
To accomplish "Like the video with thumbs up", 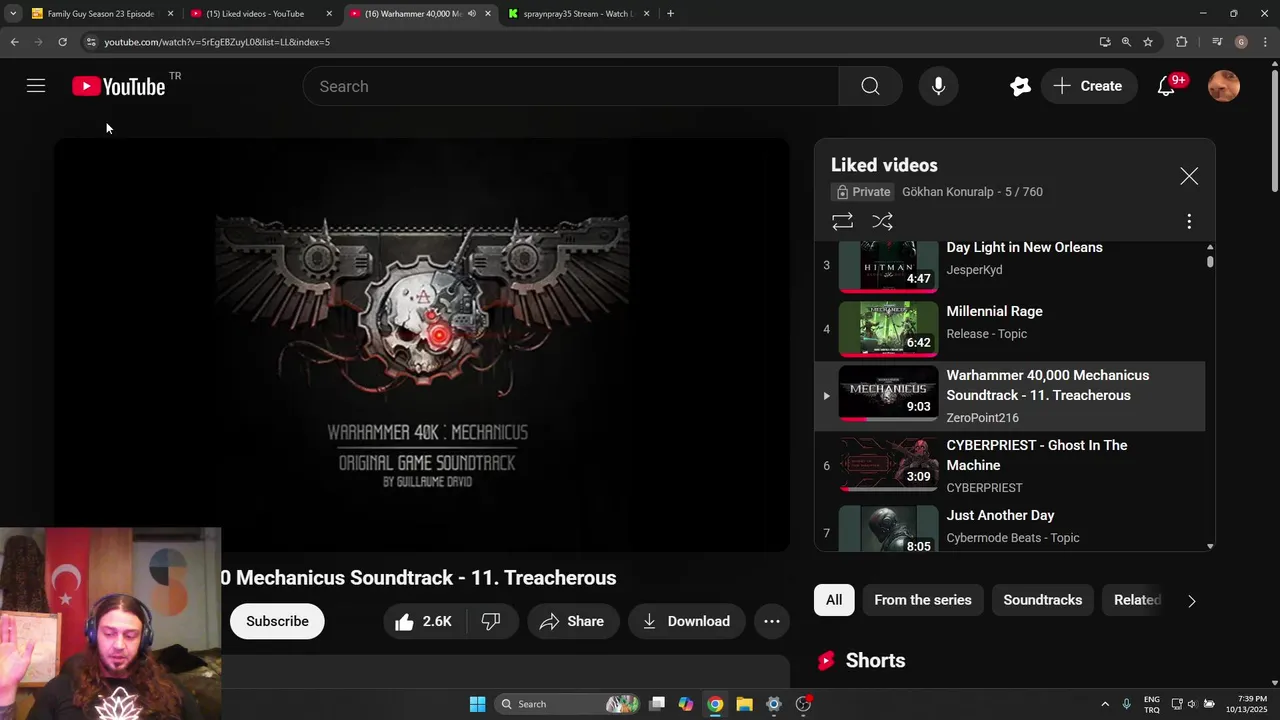I will (424, 621).
